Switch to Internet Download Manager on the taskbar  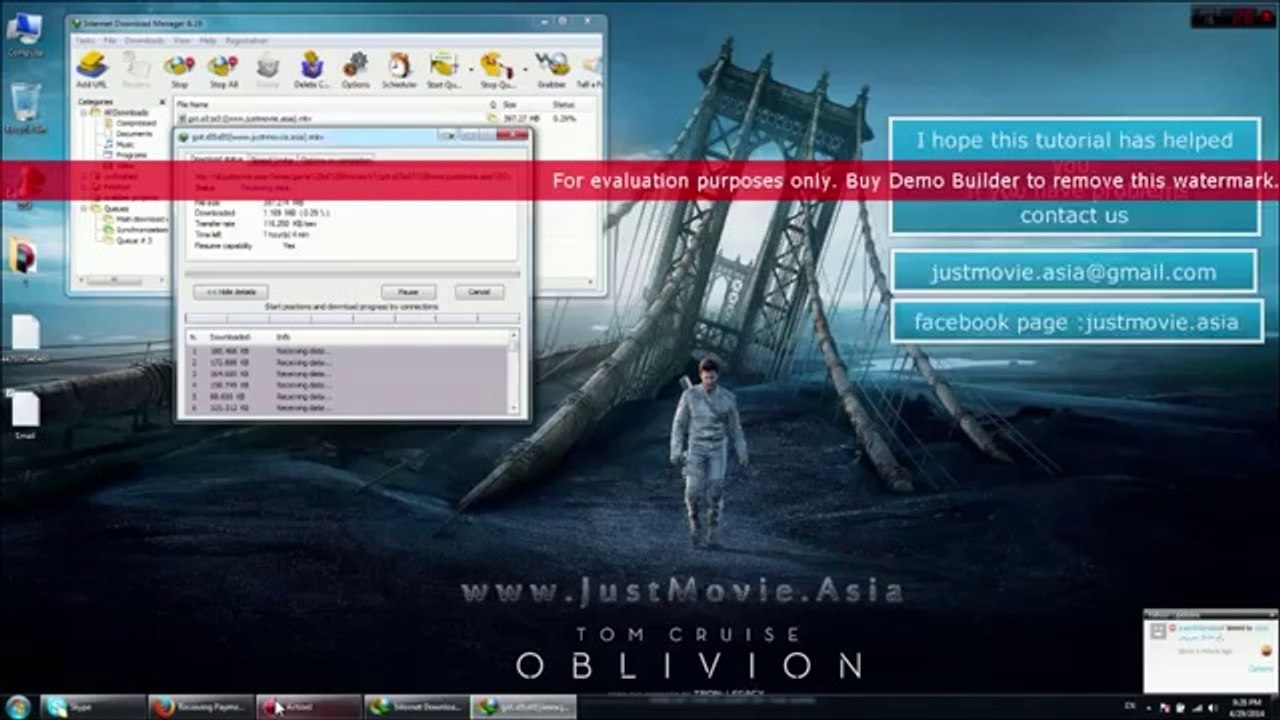click(416, 707)
